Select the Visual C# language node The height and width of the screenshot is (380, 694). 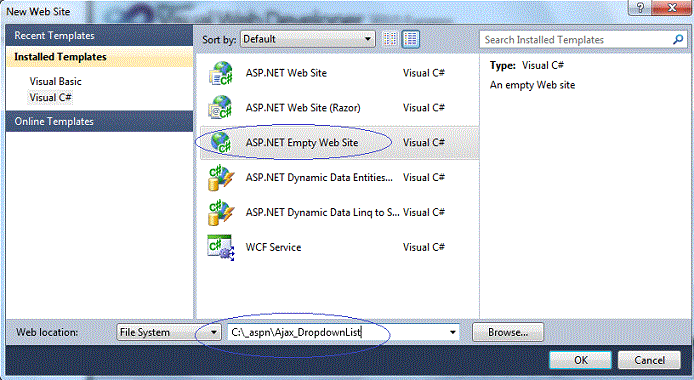click(50, 97)
